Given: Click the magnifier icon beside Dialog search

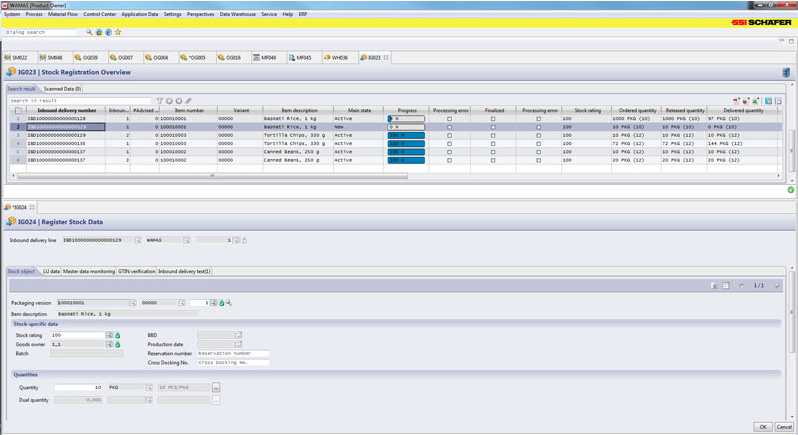Looking at the screenshot, I should pyautogui.click(x=89, y=32).
